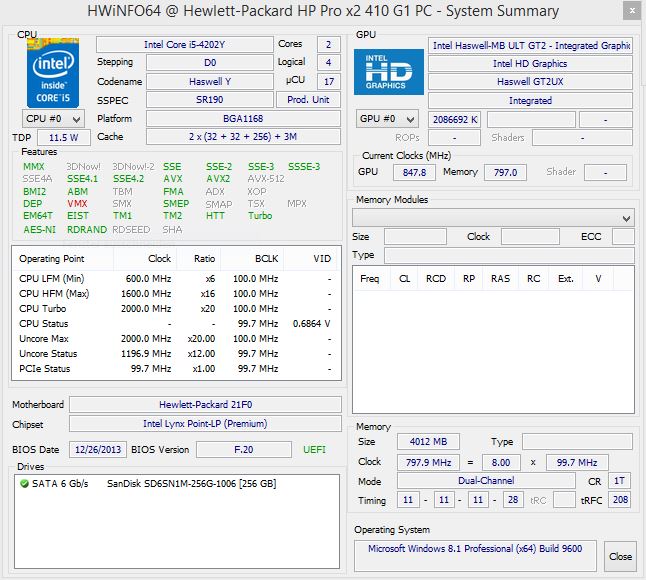Click the memory Clock 797.9 MHz field
The image size is (646, 580).
[428, 462]
